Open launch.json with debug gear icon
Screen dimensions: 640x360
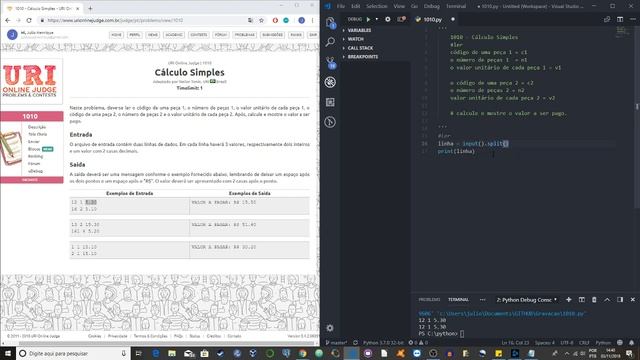point(388,19)
